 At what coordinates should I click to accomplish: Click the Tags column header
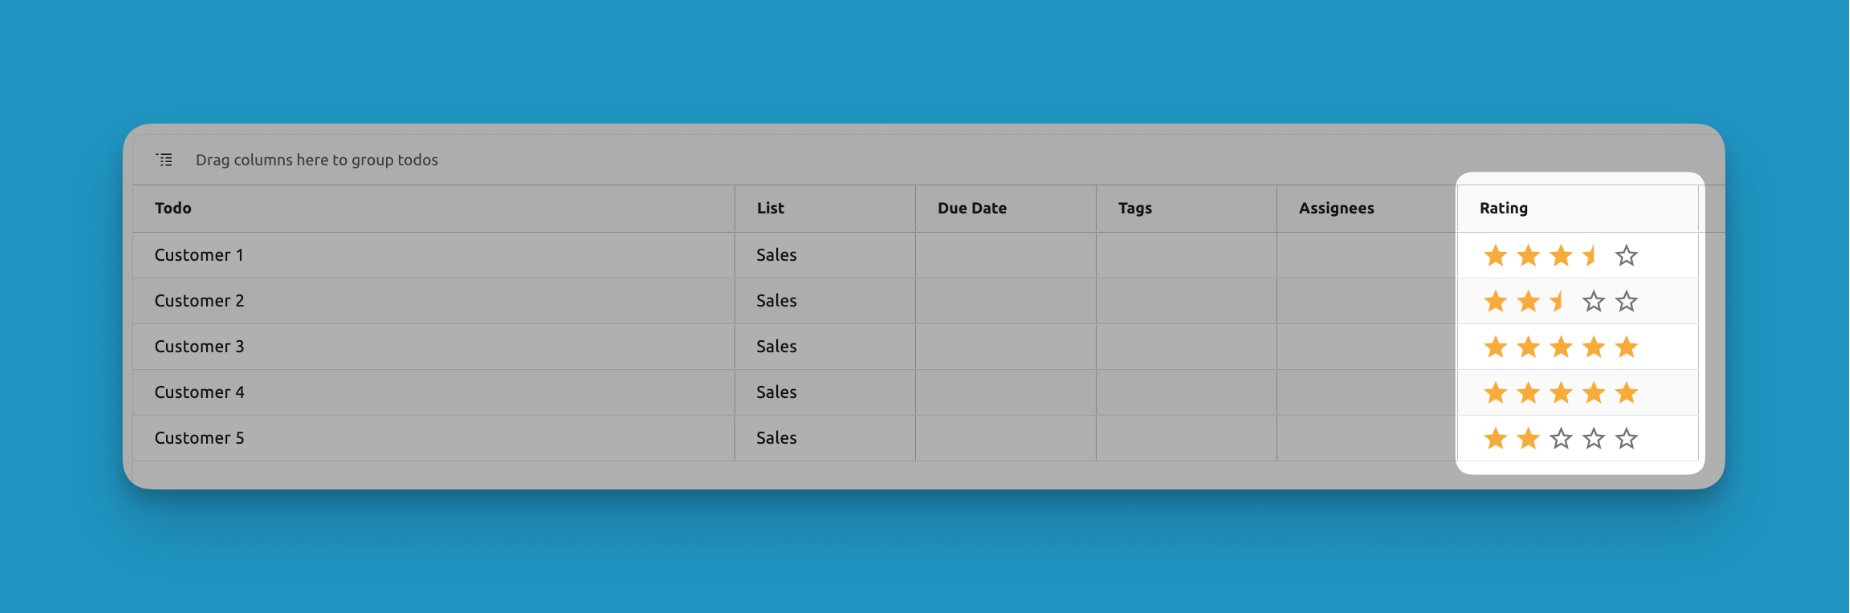coord(1135,208)
